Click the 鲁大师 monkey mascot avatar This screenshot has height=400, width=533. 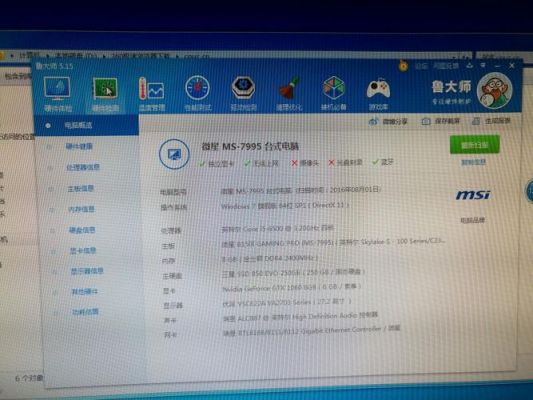(x=495, y=91)
